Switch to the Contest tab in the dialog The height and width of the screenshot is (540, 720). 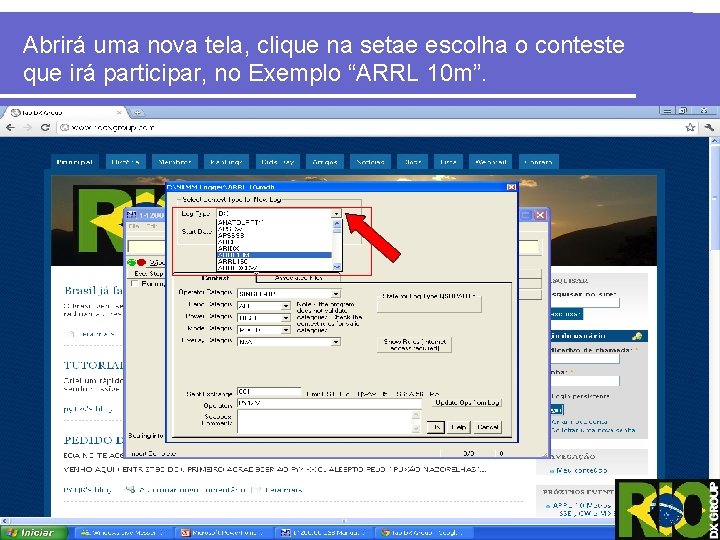(x=216, y=278)
